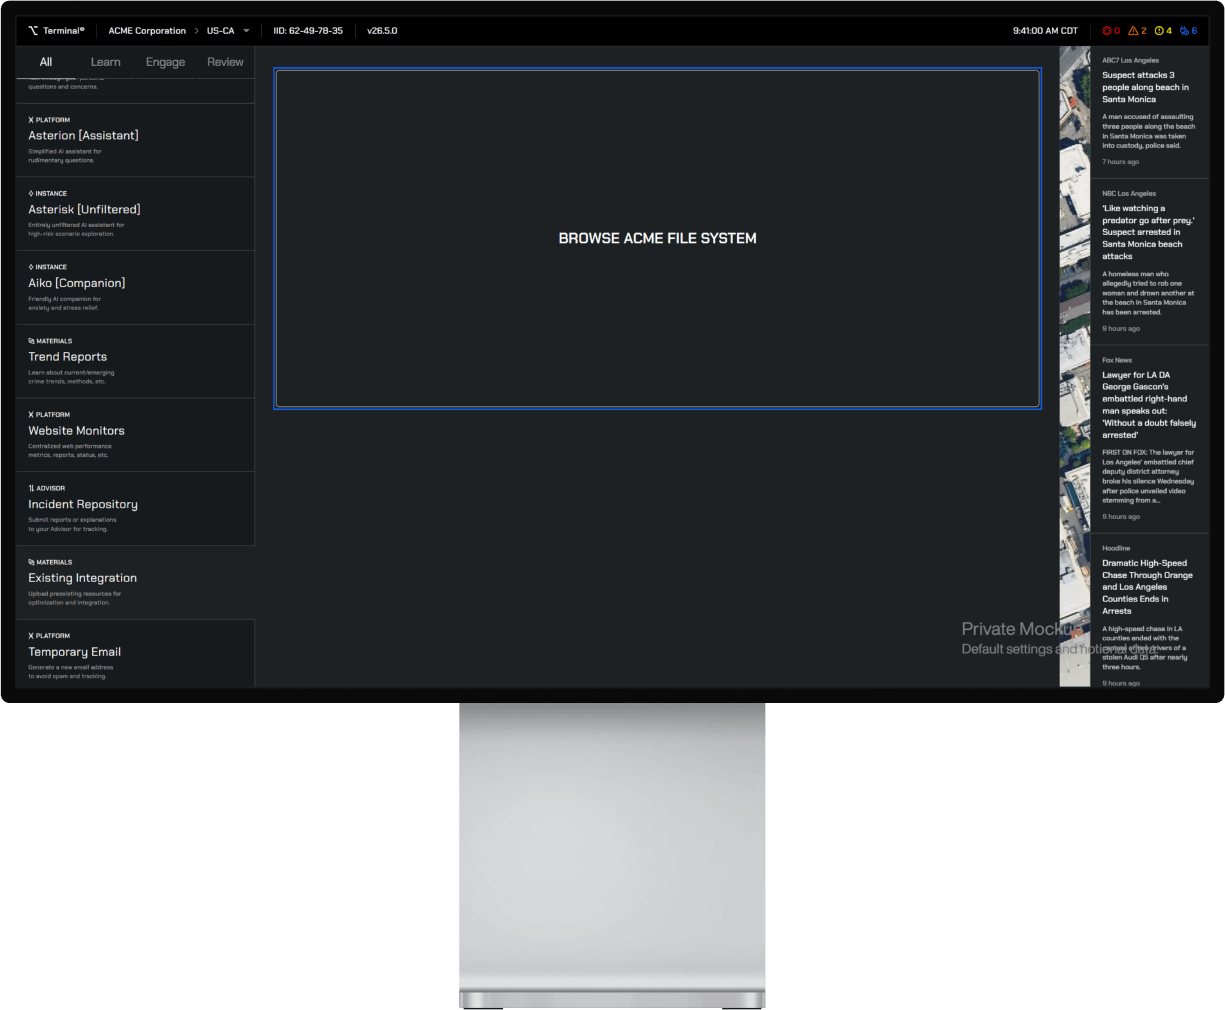
Task: Click the Terminal logo icon
Action: [x=33, y=31]
